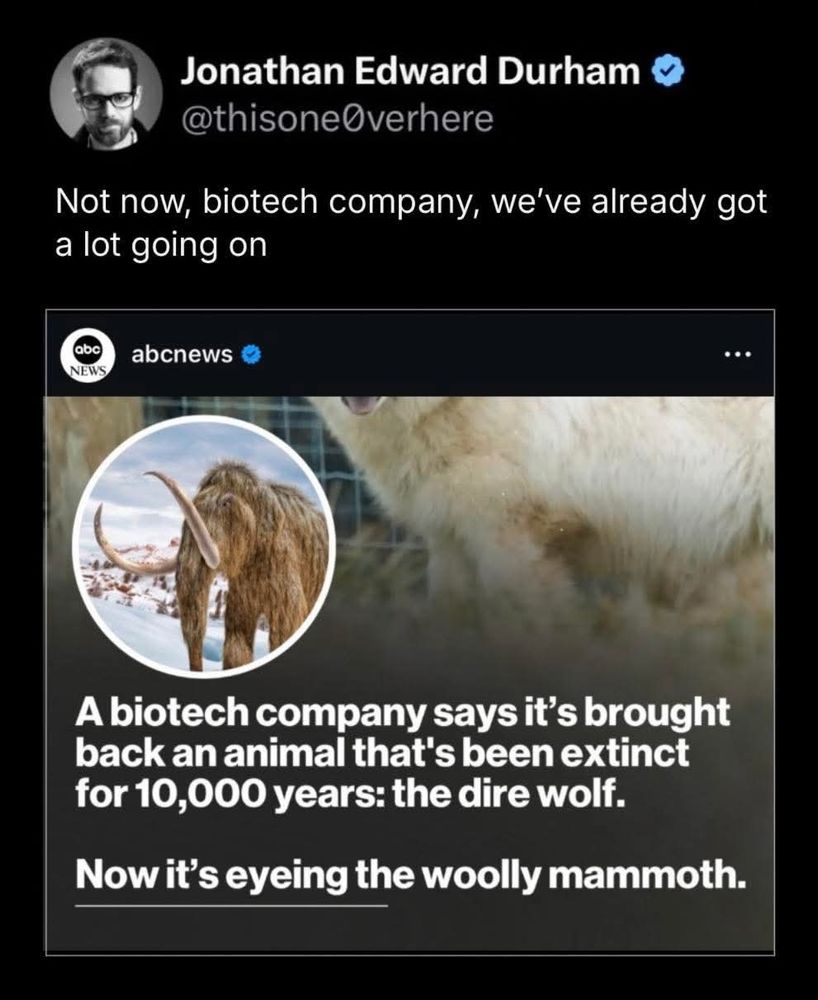View the circular woolly mammoth thumbnail
Image resolution: width=818 pixels, height=1000 pixels.
[204, 546]
